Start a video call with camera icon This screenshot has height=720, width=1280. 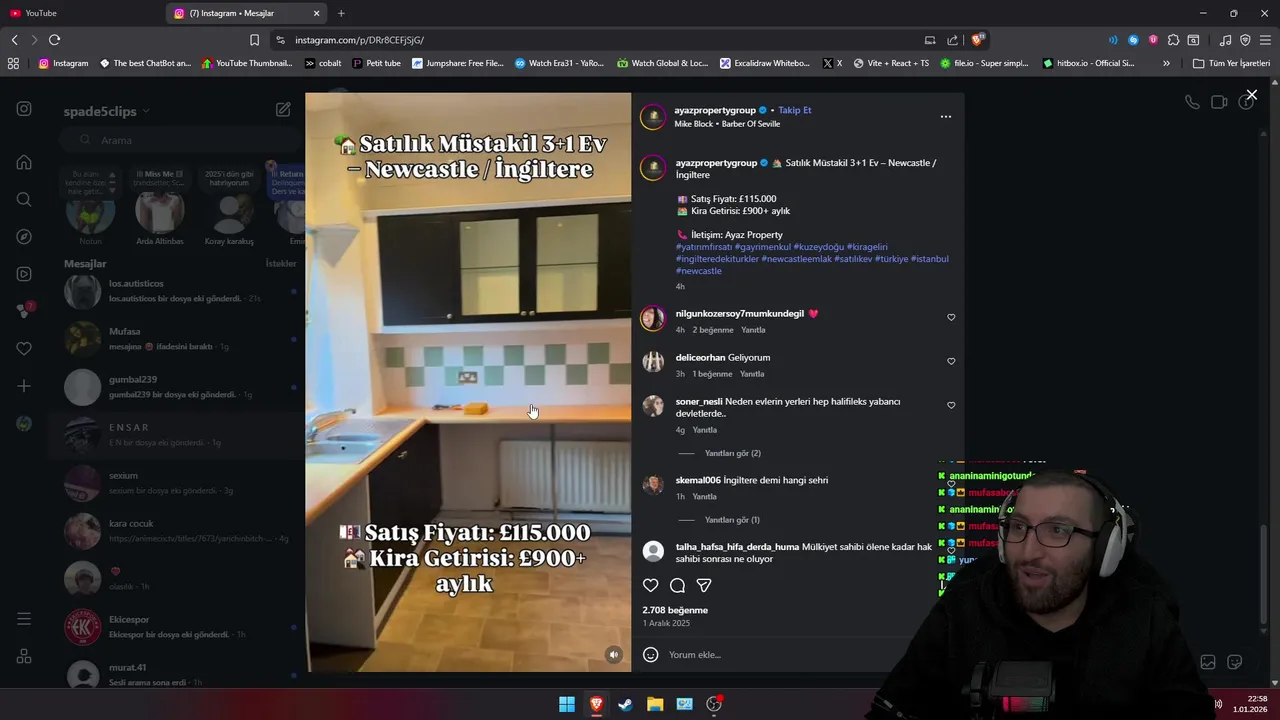click(1219, 102)
